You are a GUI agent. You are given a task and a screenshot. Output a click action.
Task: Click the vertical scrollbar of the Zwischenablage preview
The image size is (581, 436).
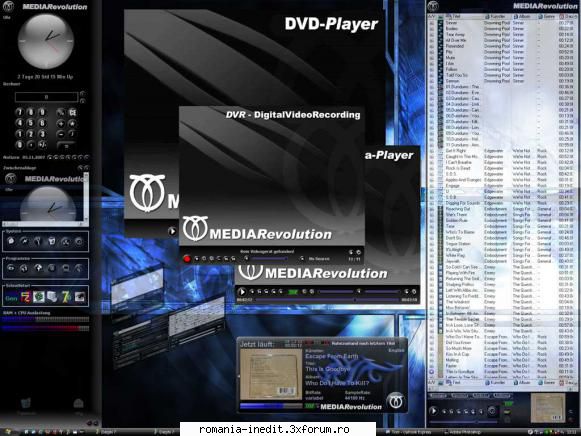tap(86, 198)
